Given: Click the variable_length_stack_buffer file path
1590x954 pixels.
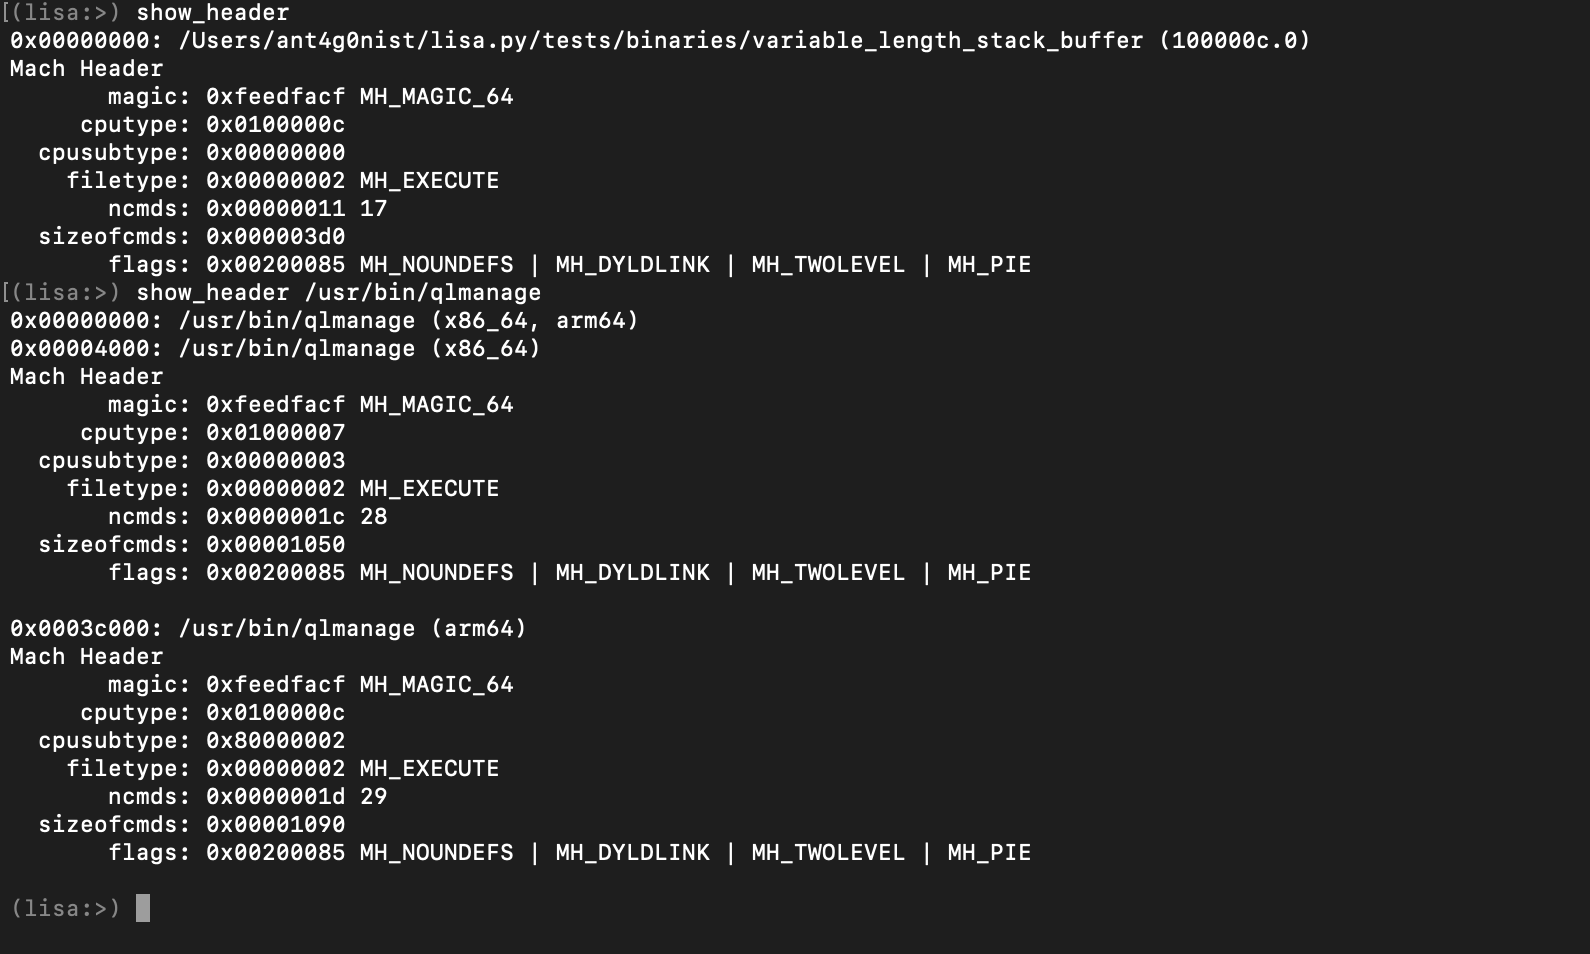Looking at the screenshot, I should tap(660, 41).
